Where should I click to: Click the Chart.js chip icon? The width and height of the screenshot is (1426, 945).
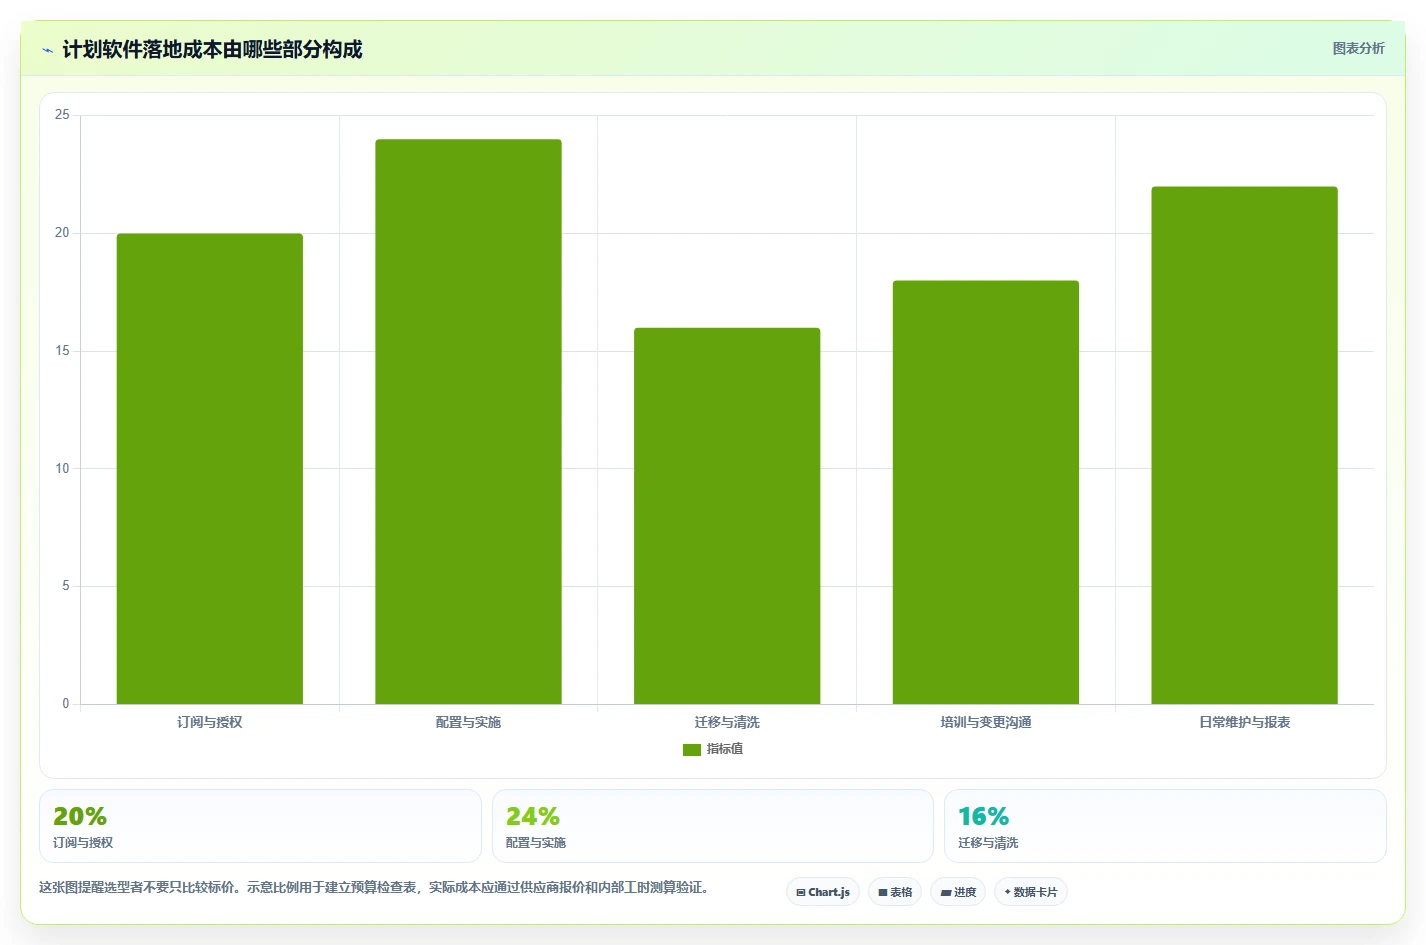click(801, 893)
